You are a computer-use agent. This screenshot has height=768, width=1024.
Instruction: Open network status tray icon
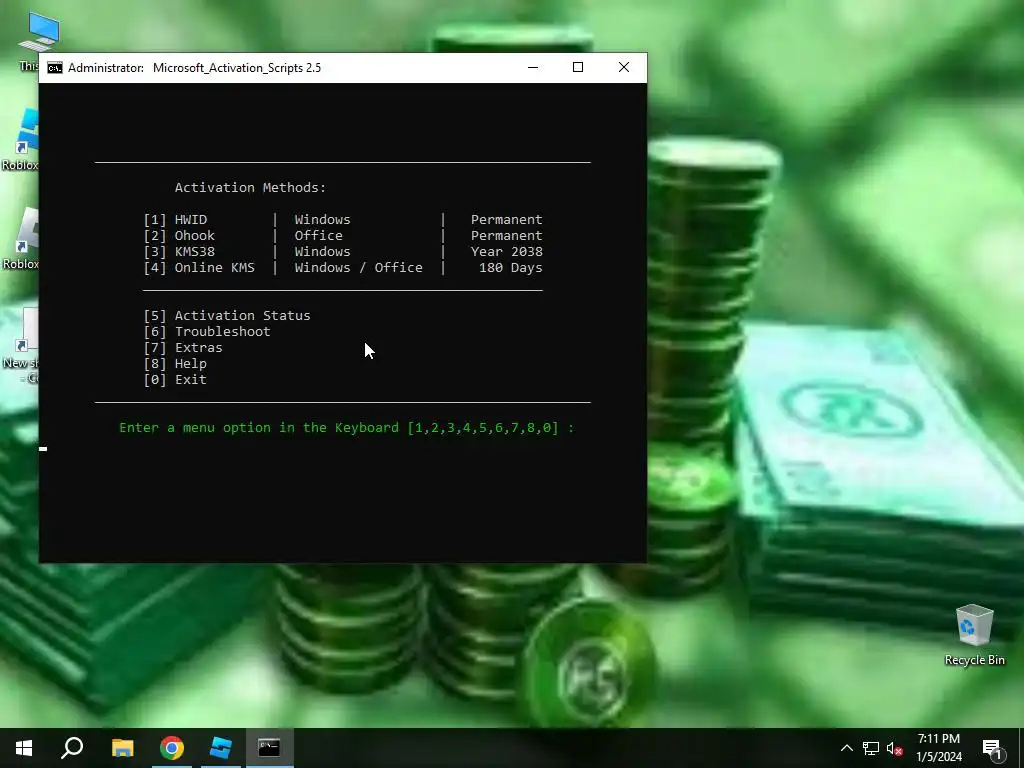(871, 748)
